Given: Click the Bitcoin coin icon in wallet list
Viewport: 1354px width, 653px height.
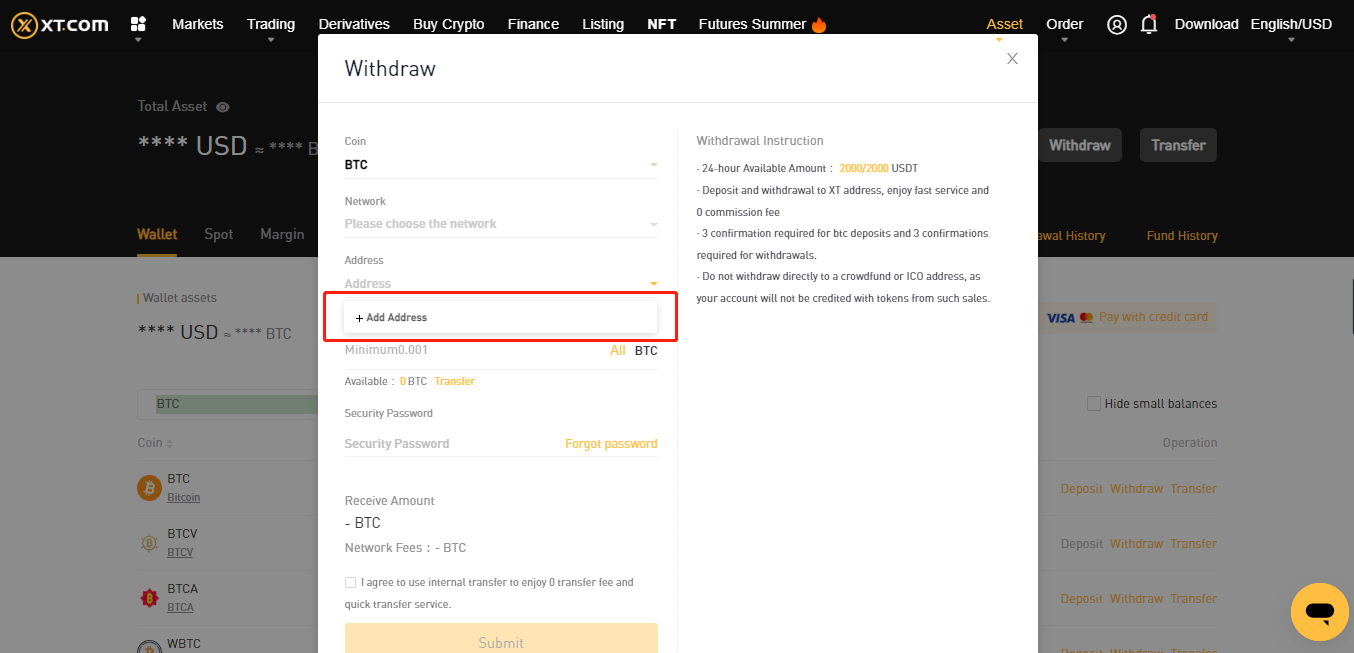Looking at the screenshot, I should pos(149,487).
